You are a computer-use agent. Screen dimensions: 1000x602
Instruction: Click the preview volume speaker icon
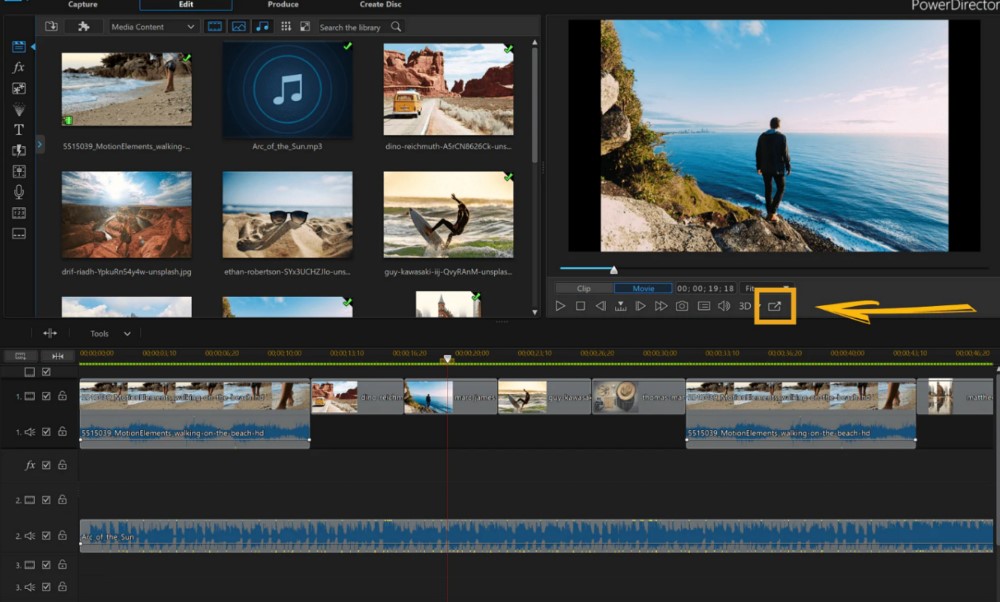click(725, 306)
